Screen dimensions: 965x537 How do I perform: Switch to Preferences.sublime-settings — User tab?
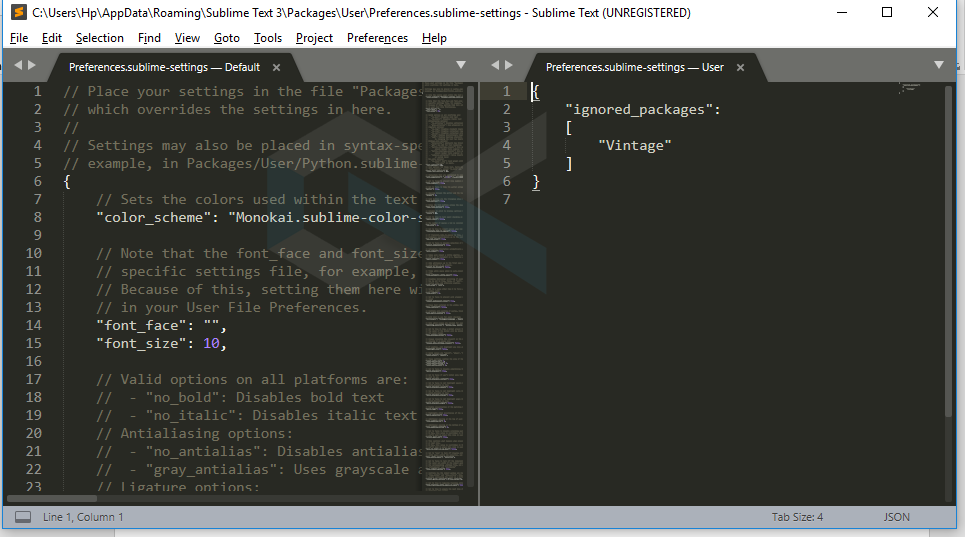tap(634, 67)
